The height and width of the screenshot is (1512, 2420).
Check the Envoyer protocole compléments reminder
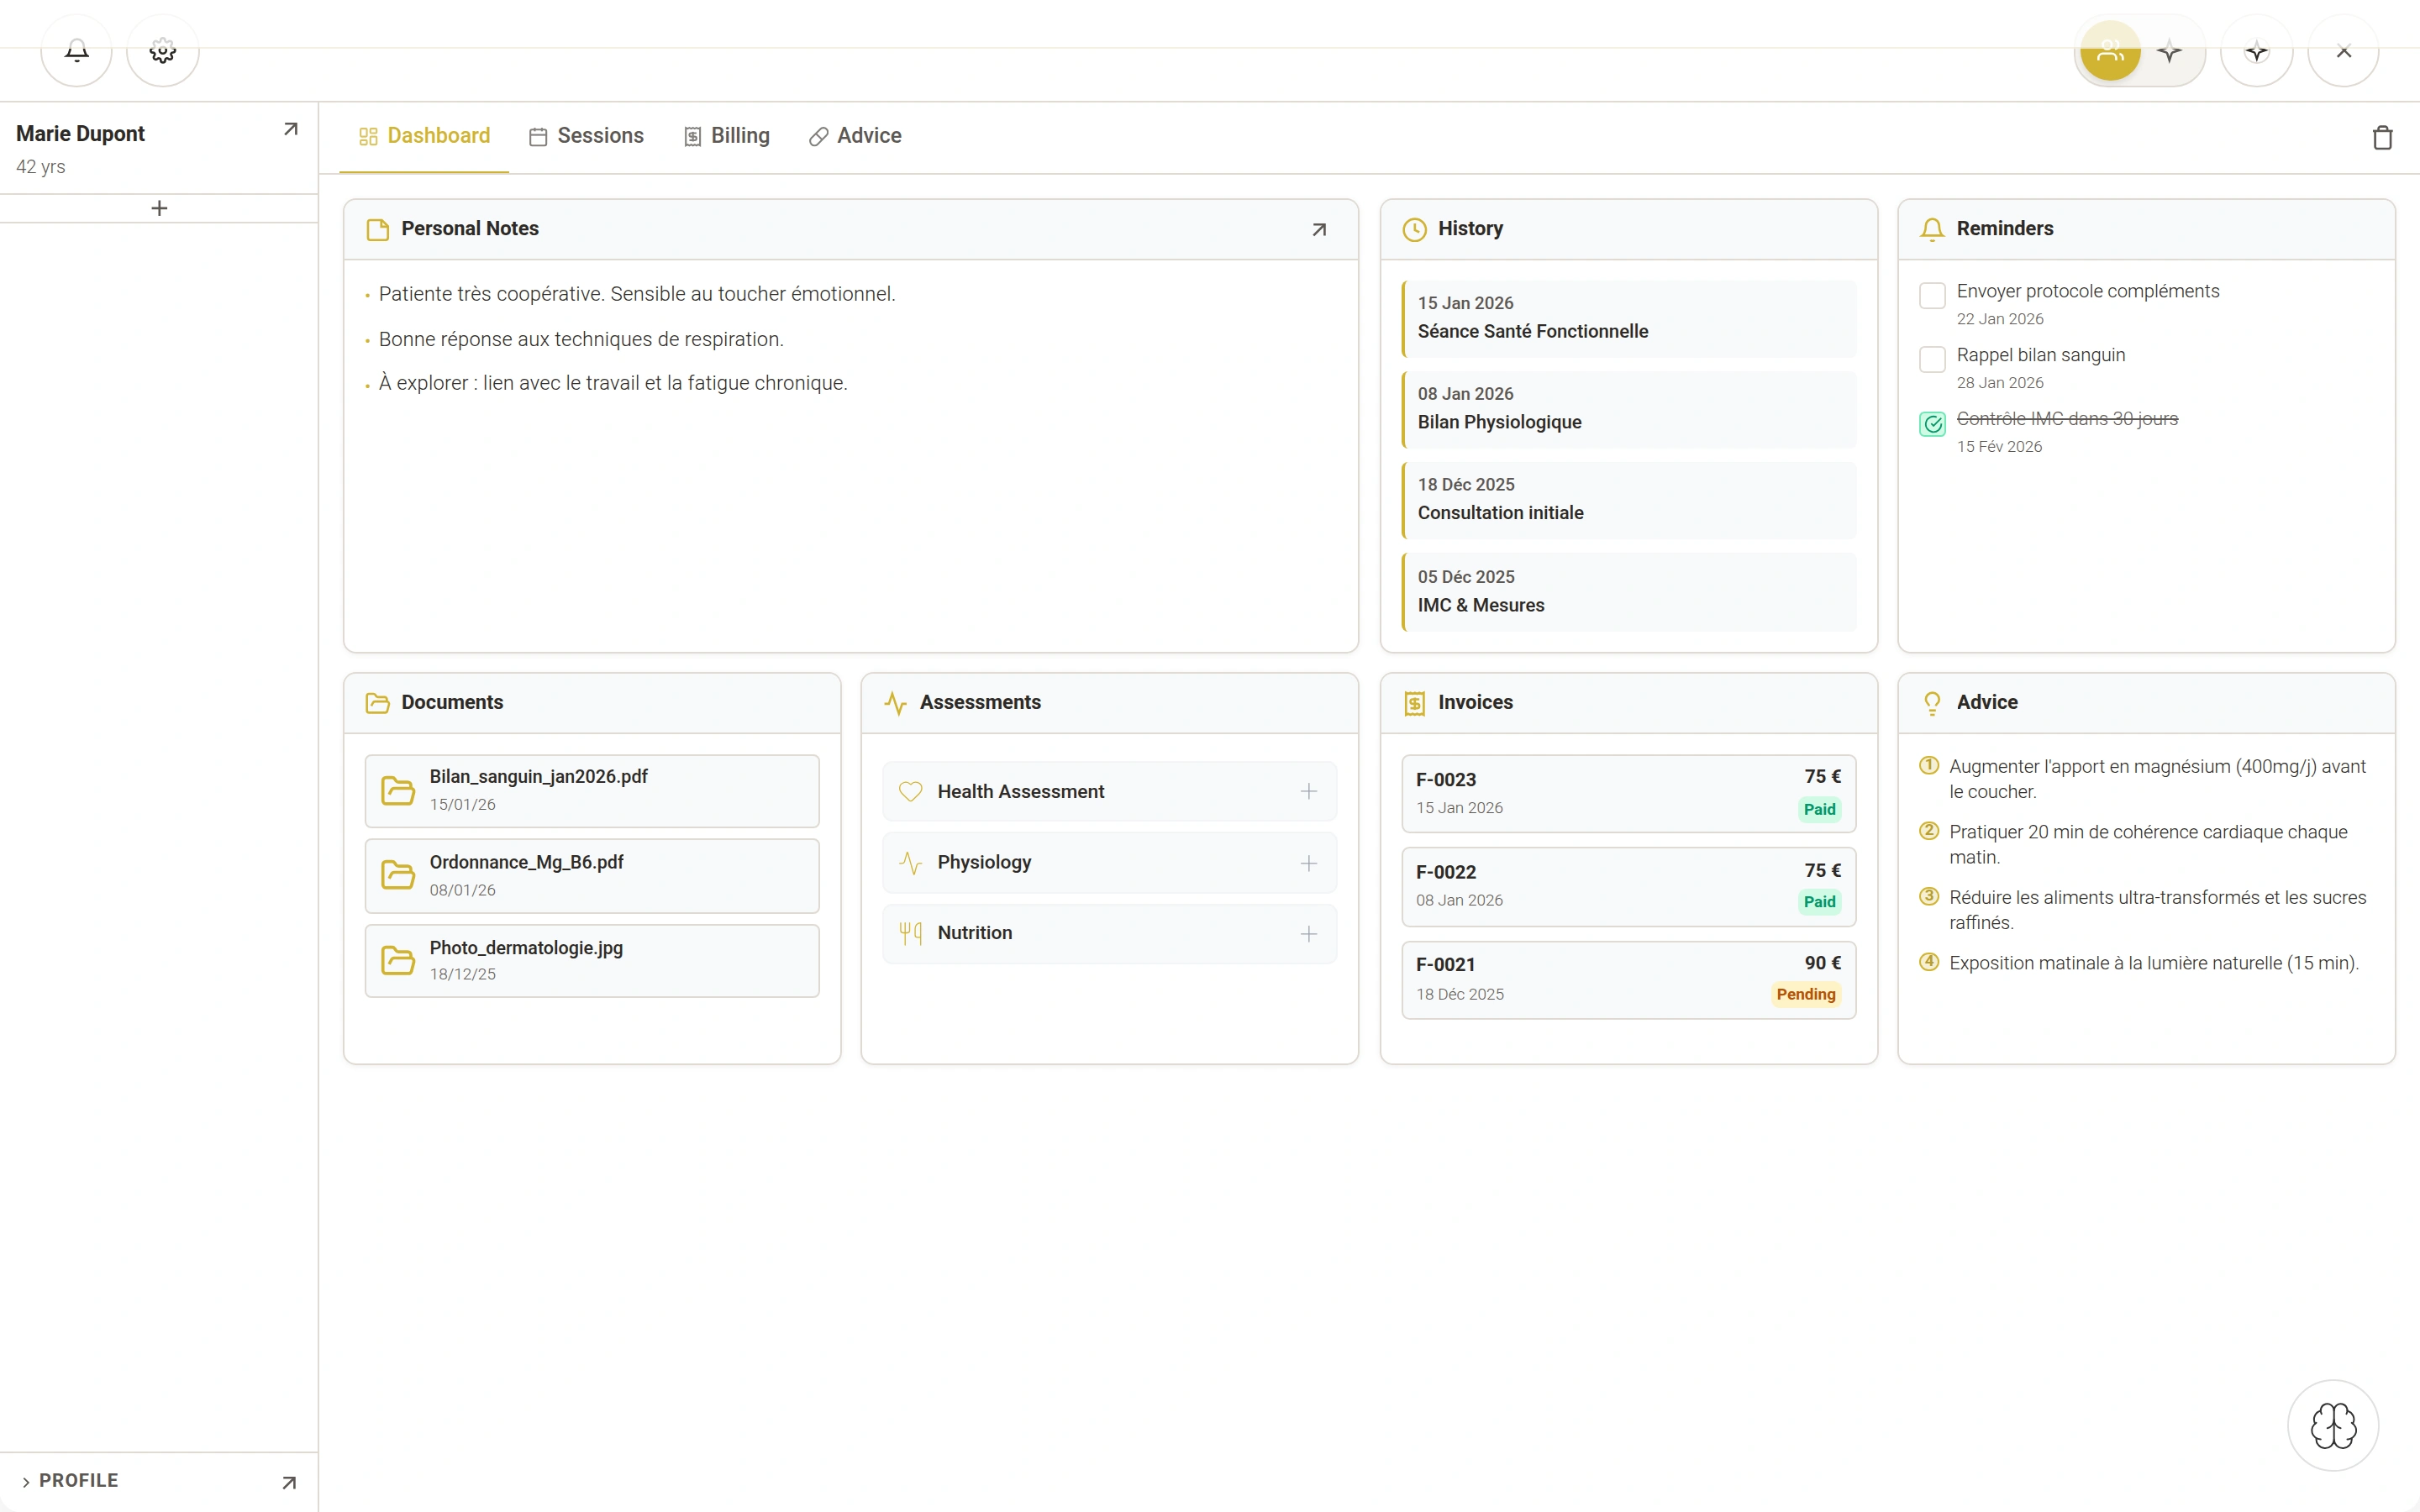[1932, 295]
